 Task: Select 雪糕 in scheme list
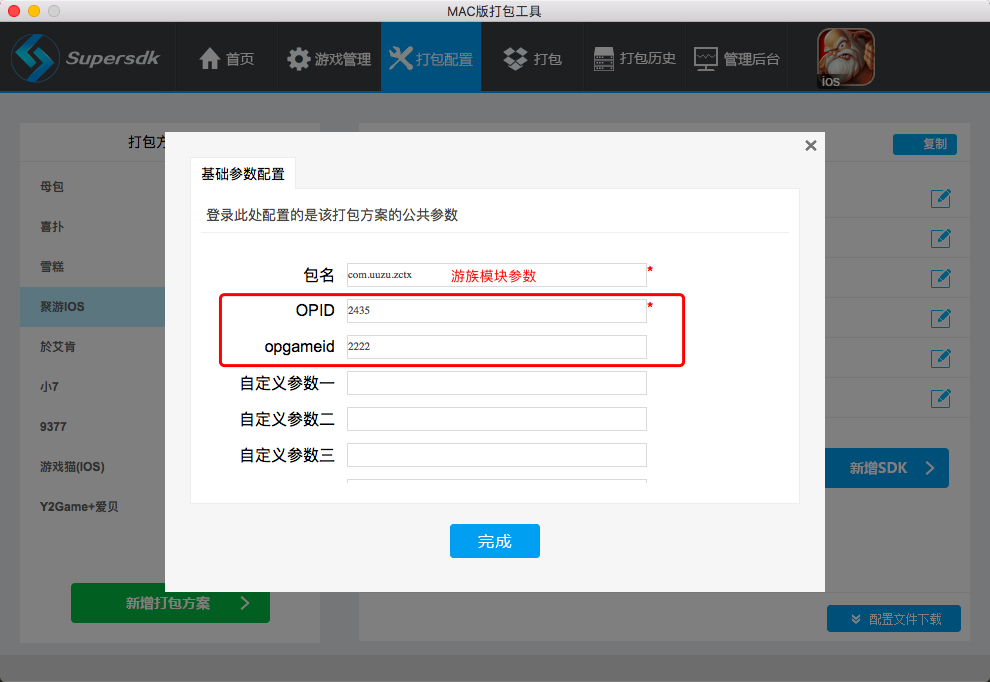click(x=92, y=266)
